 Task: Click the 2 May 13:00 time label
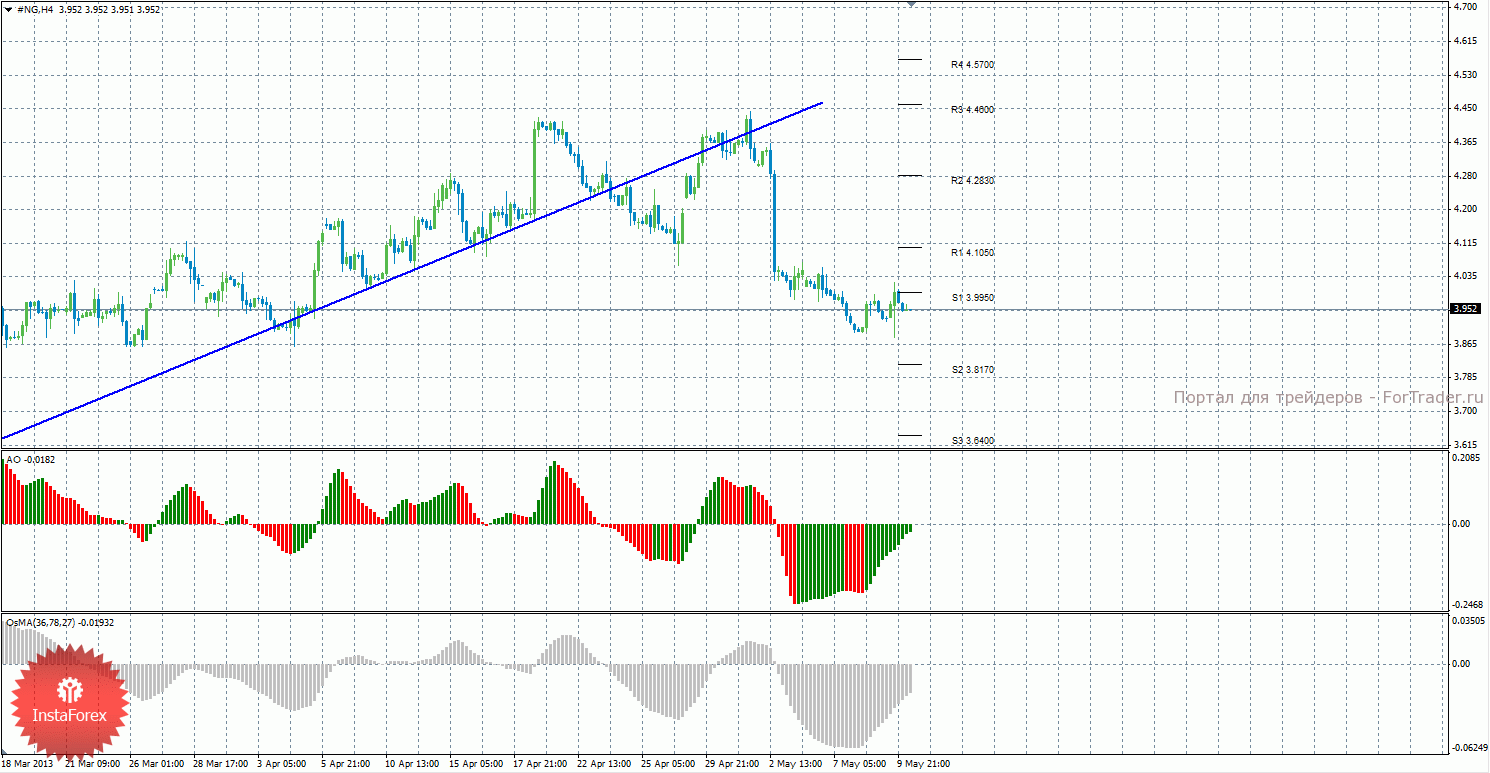coord(795,764)
